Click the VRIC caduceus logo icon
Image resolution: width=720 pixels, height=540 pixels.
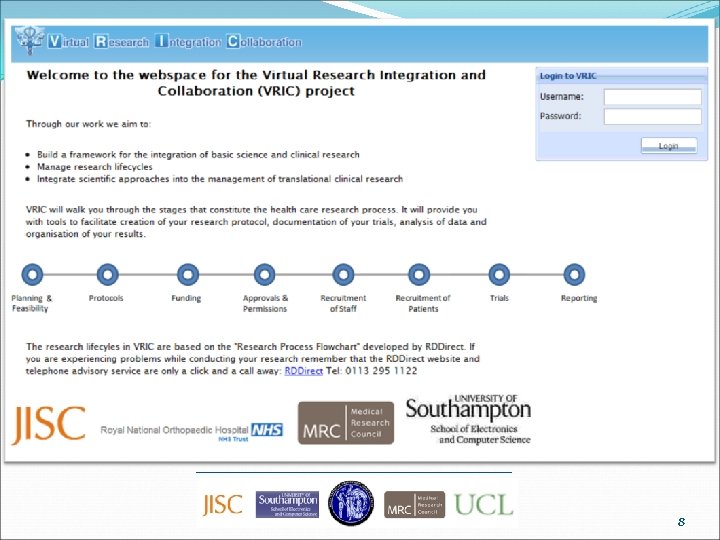[x=29, y=40]
